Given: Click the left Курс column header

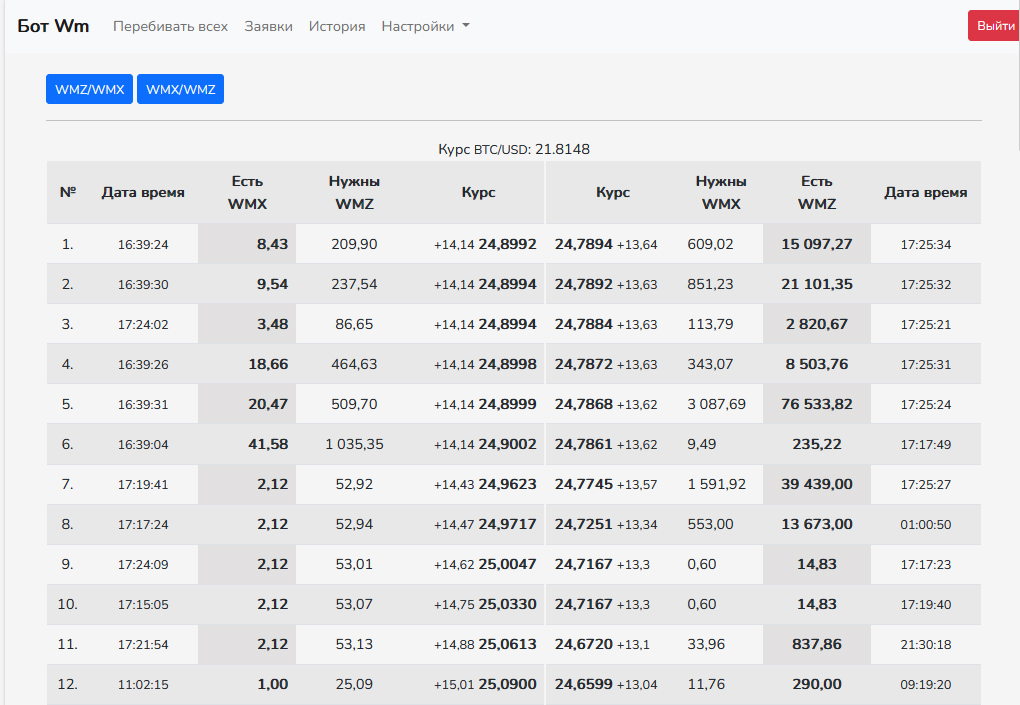Looking at the screenshot, I should [478, 193].
